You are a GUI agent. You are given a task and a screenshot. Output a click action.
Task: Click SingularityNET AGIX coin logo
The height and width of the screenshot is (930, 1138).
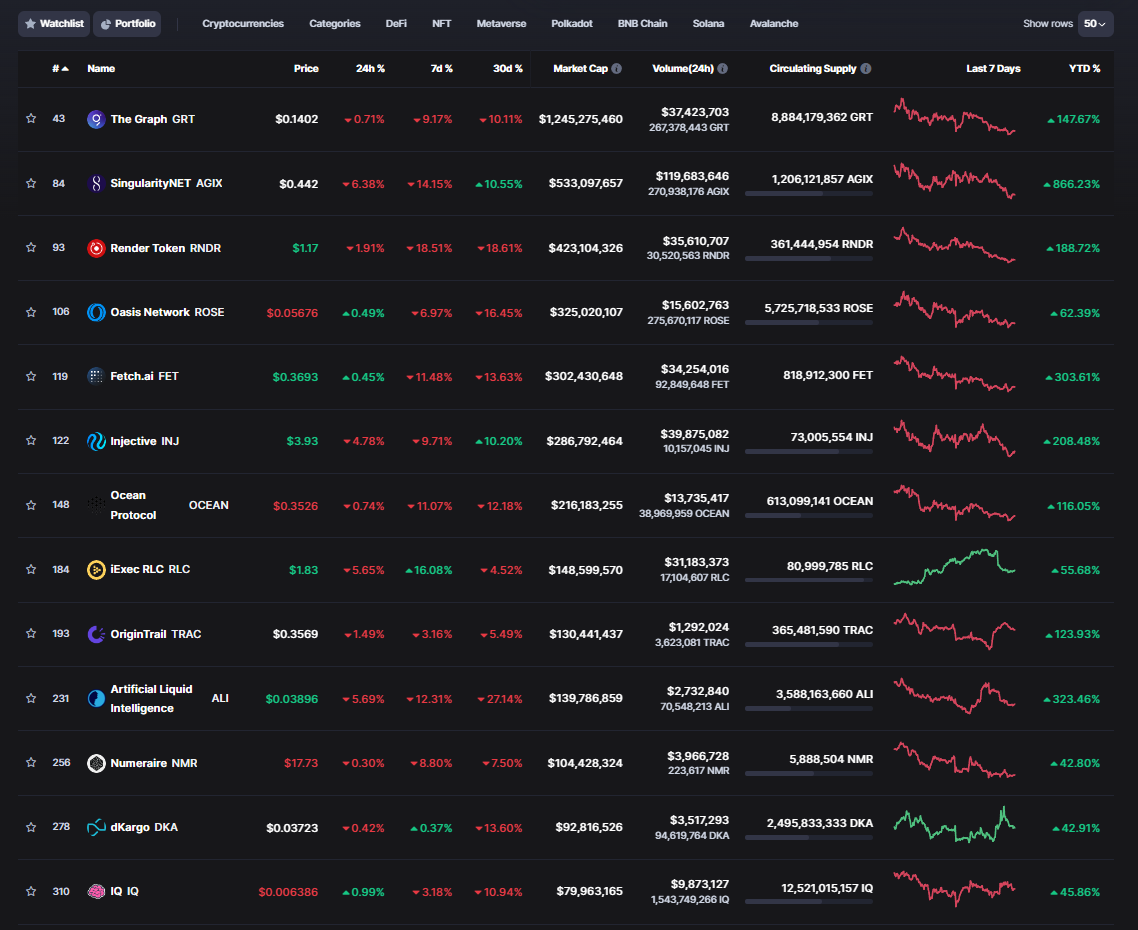click(96, 184)
